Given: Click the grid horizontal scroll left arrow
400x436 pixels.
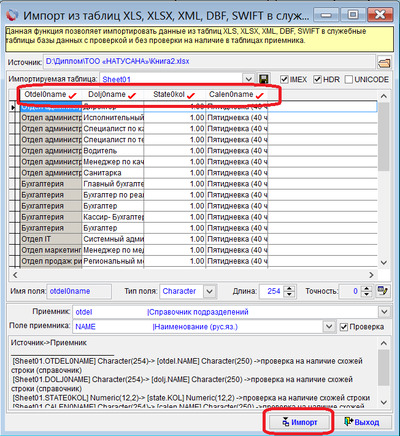Looking at the screenshot, I should pyautogui.click(x=15, y=275).
